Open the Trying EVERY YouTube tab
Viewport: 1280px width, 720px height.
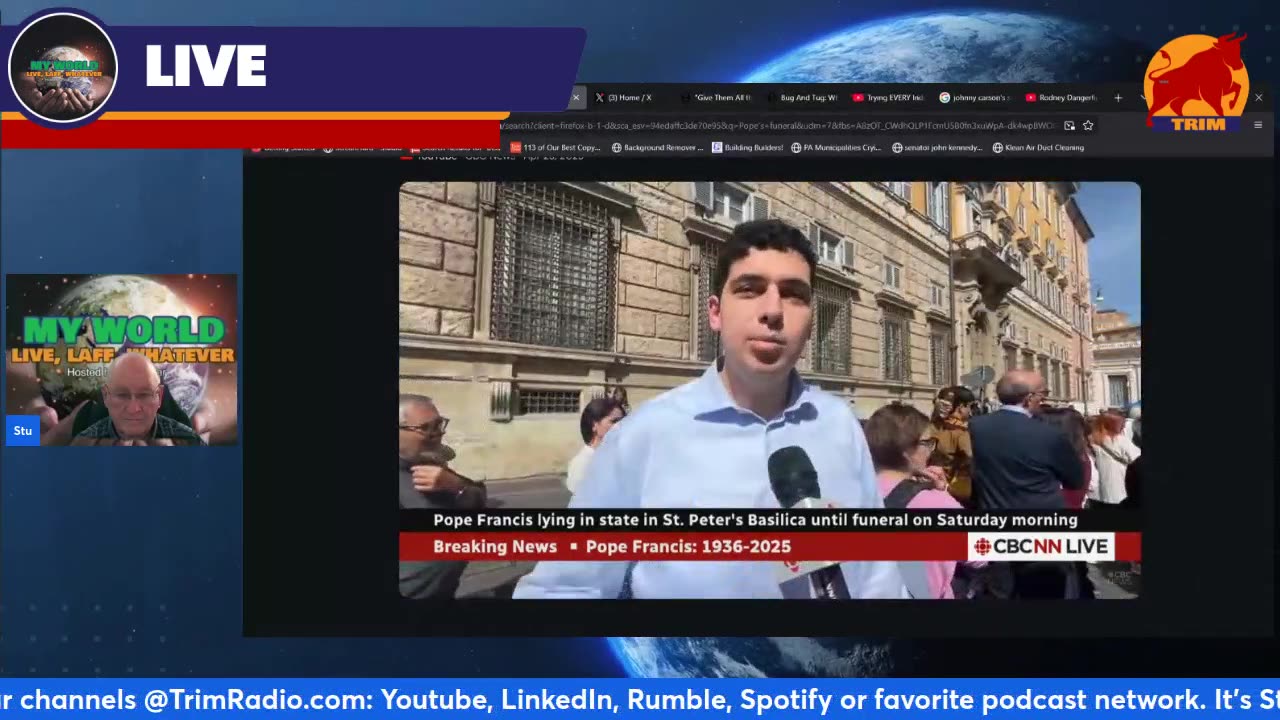[x=888, y=98]
